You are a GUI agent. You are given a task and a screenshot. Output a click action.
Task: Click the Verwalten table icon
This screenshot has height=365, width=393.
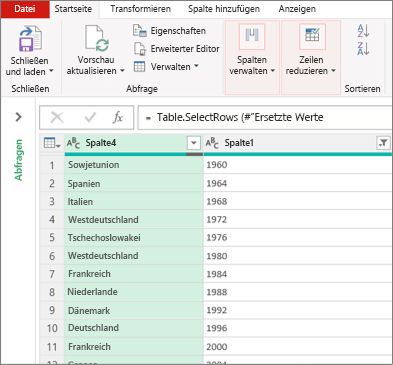(x=139, y=67)
